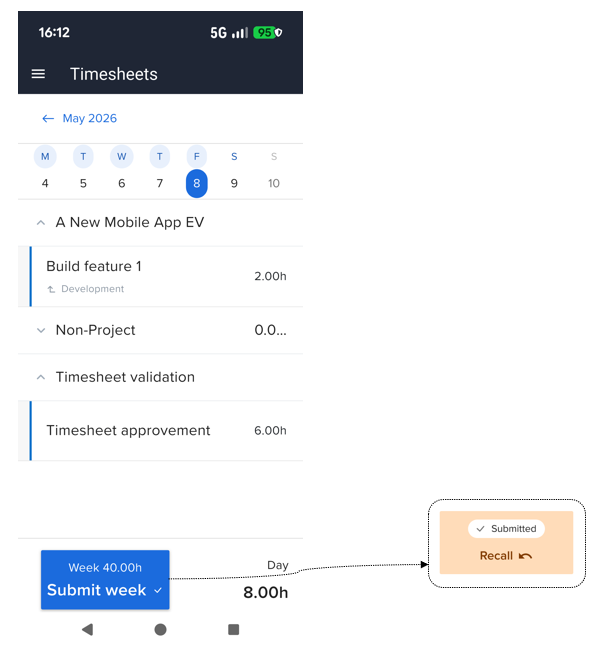This screenshot has height=657, width=600.
Task: Tap the Android home circle button
Action: [x=160, y=629]
